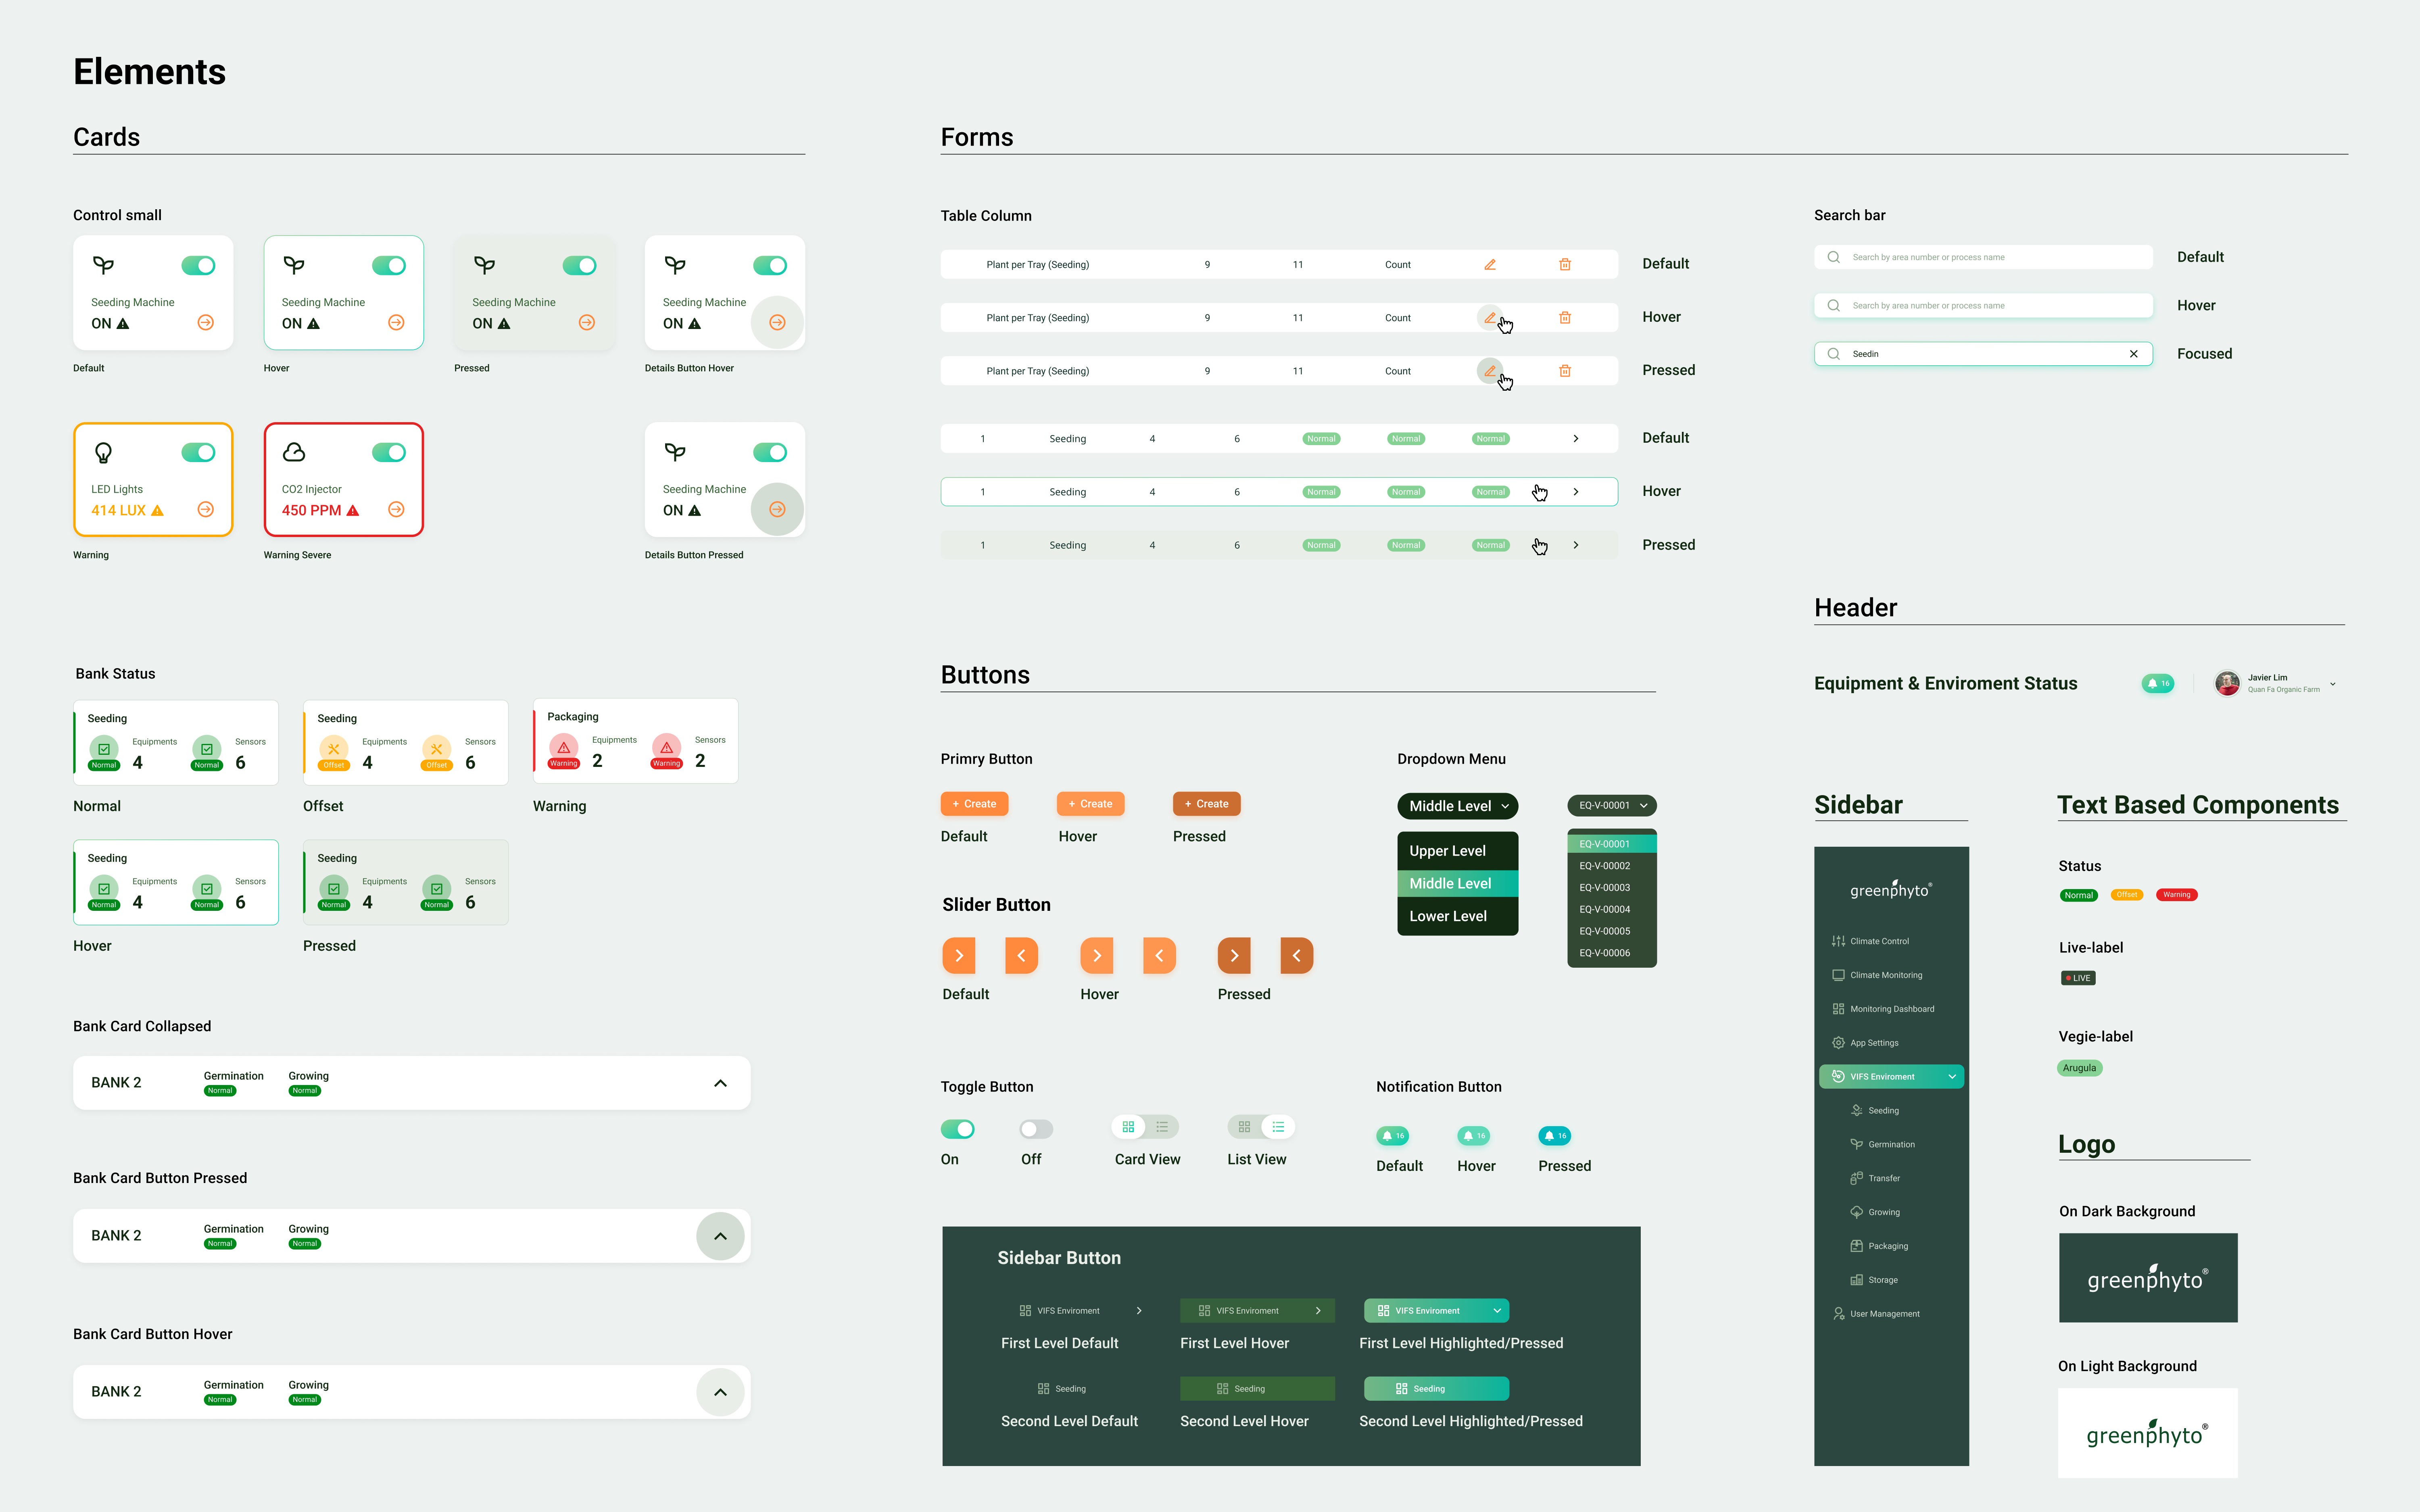Open Packaging in the greenphyto sidebar

point(1880,1246)
